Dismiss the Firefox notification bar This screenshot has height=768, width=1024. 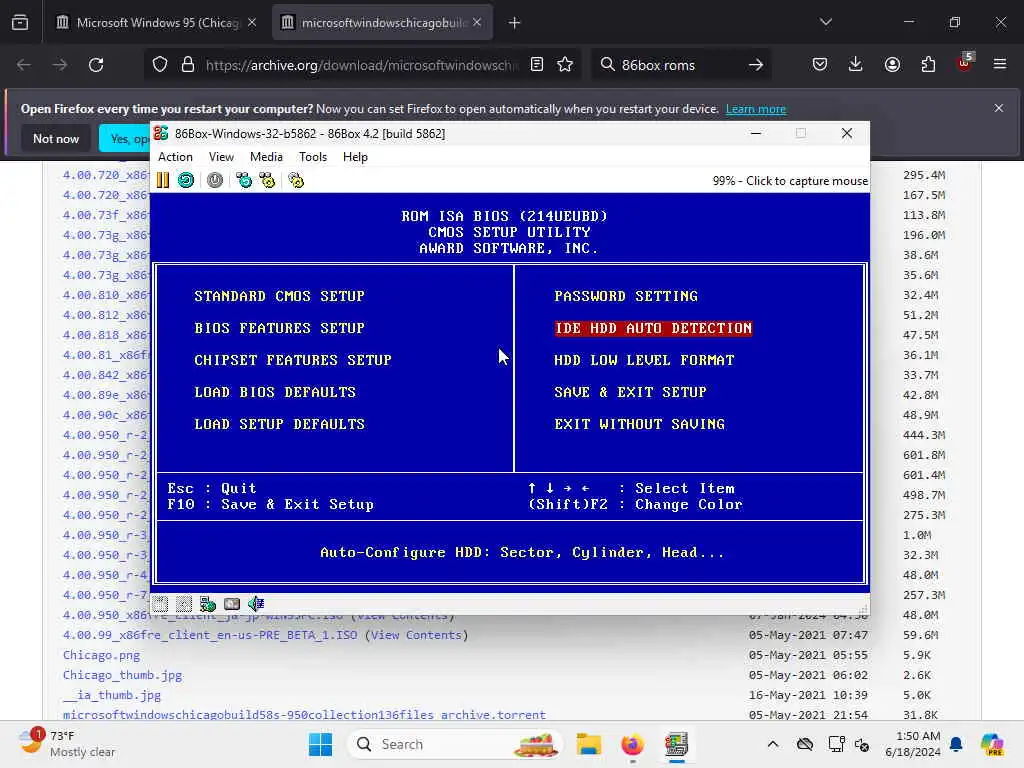click(999, 108)
